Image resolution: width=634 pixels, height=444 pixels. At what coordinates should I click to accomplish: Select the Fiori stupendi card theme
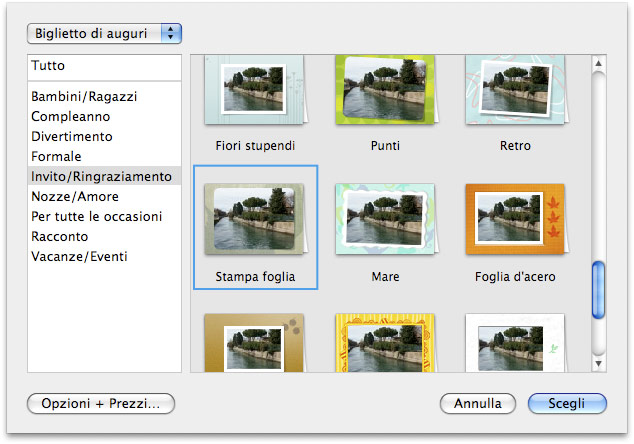pyautogui.click(x=256, y=90)
